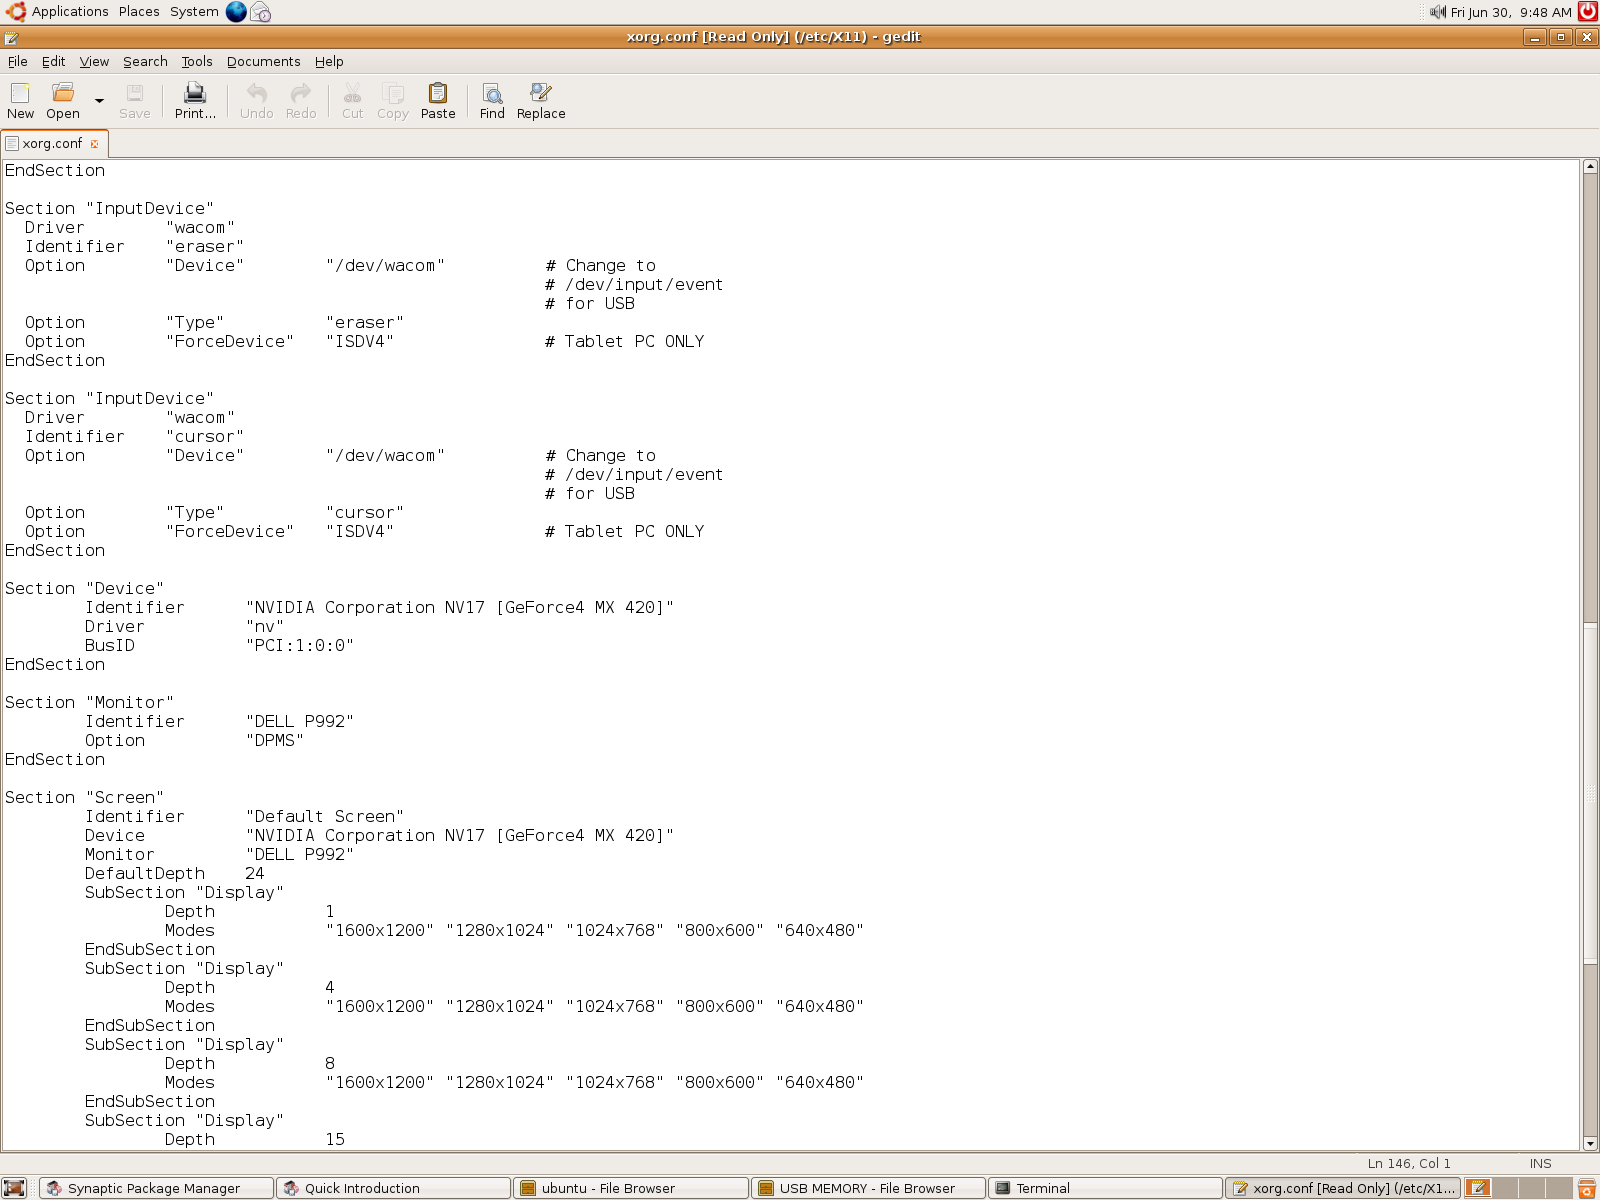This screenshot has width=1600, height=1200.
Task: Click the Identifier value "eraser"
Action: tap(205, 246)
